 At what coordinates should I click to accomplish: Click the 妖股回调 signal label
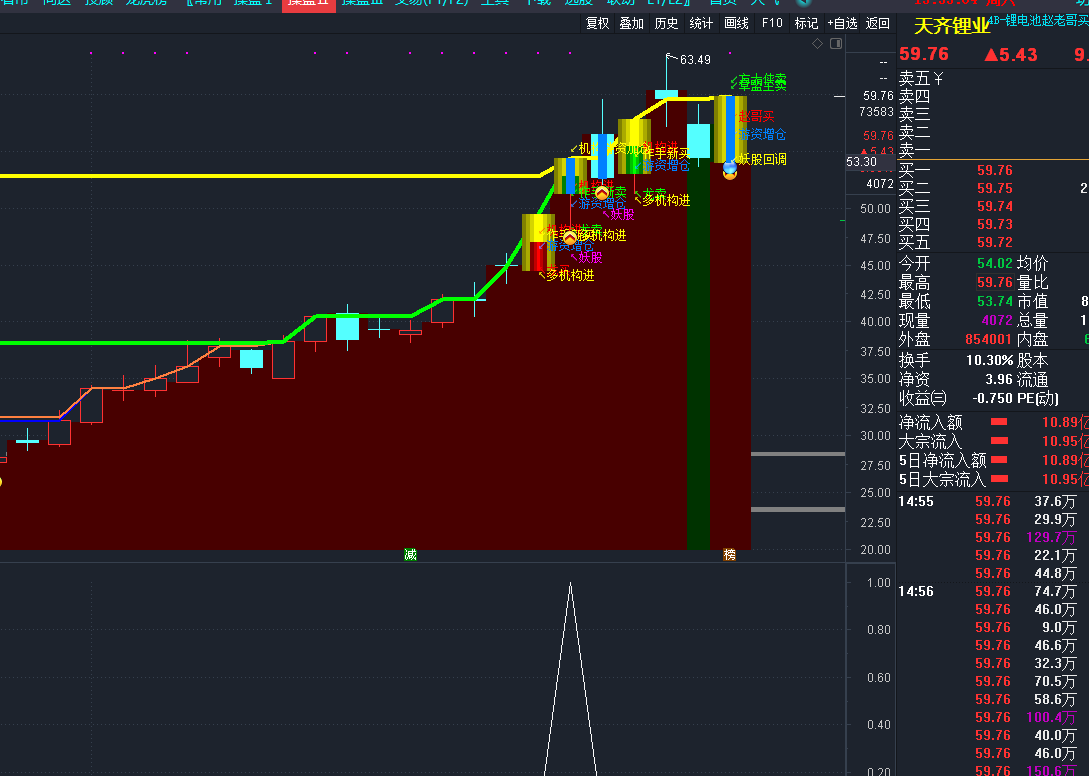pos(762,160)
